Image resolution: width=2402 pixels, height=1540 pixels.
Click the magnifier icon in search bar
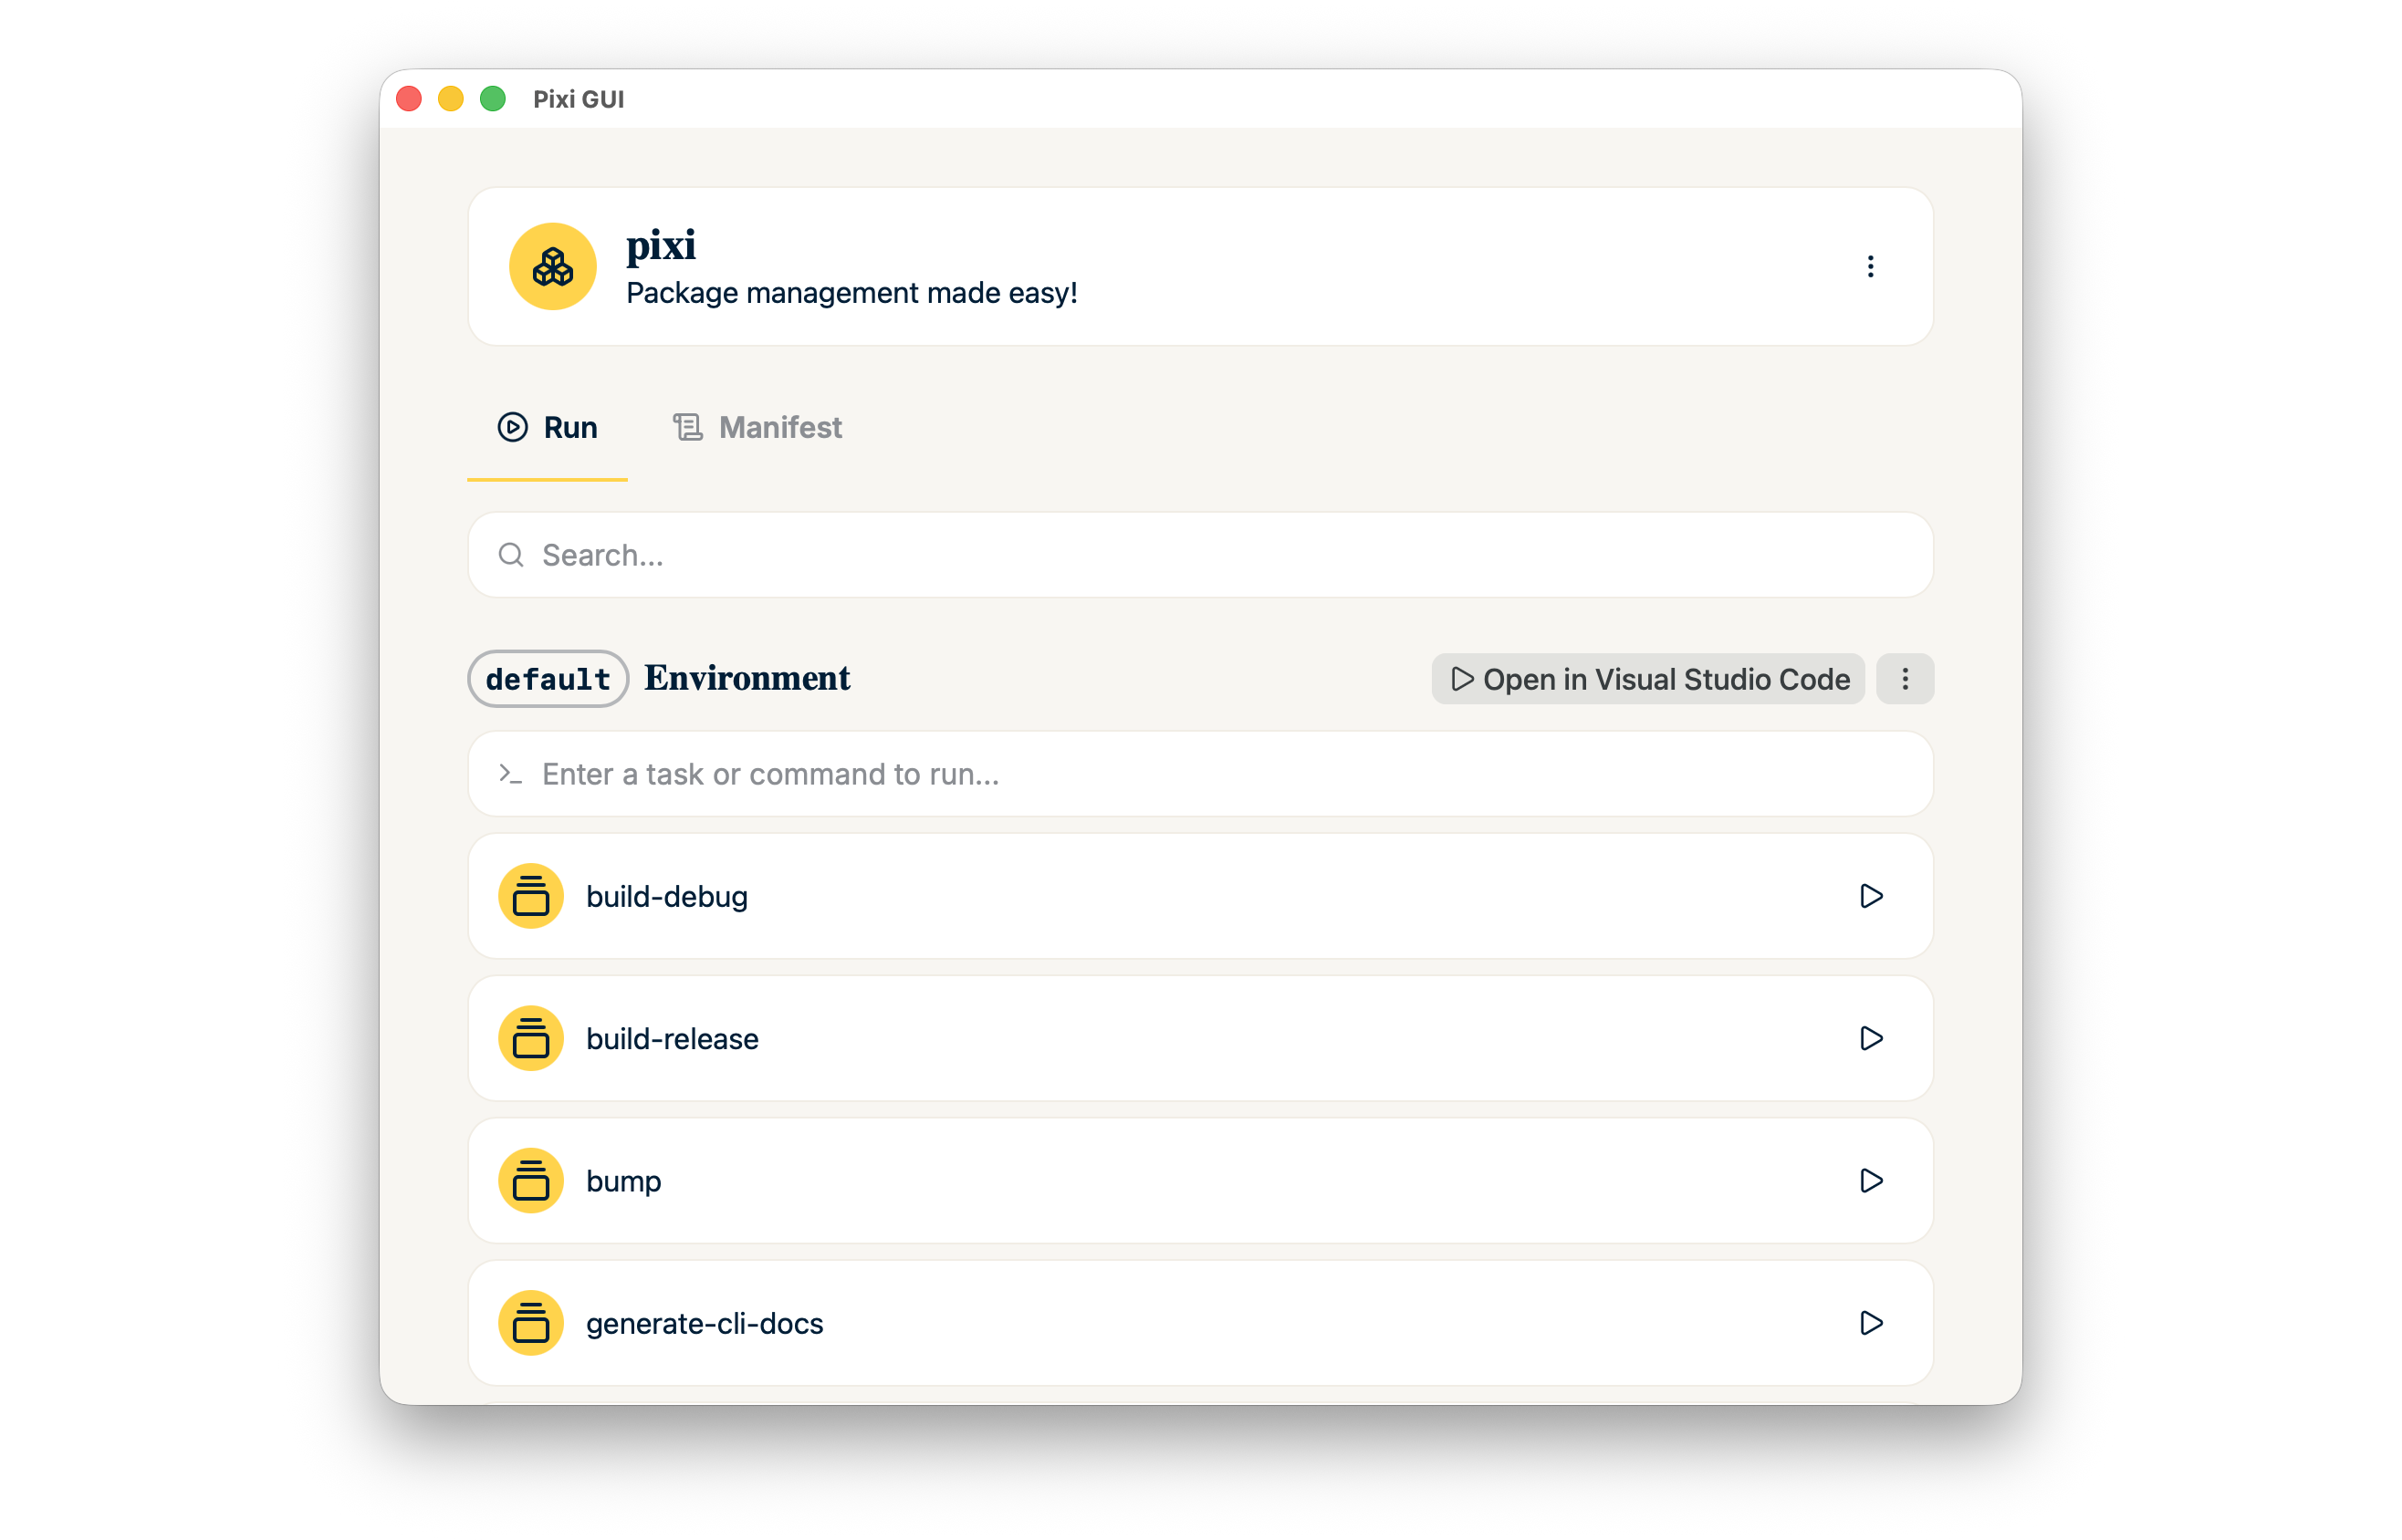tap(511, 555)
